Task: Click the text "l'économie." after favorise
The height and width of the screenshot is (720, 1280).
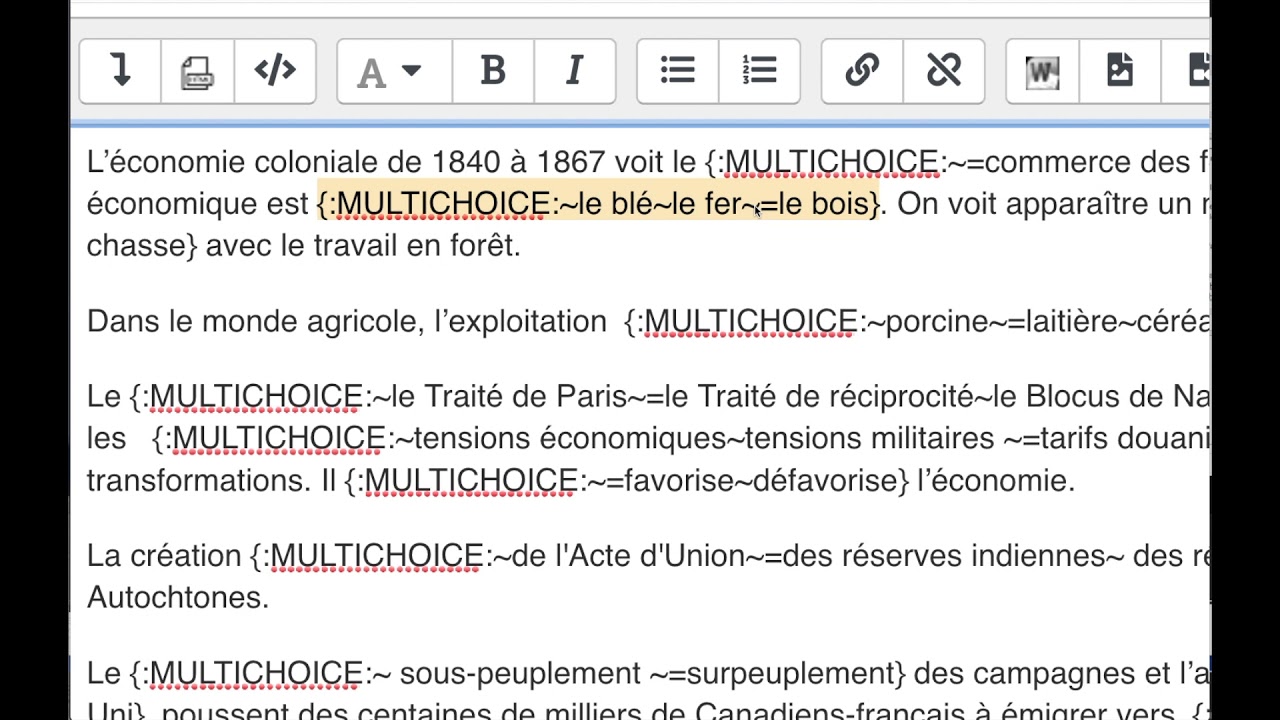Action: [x=996, y=481]
